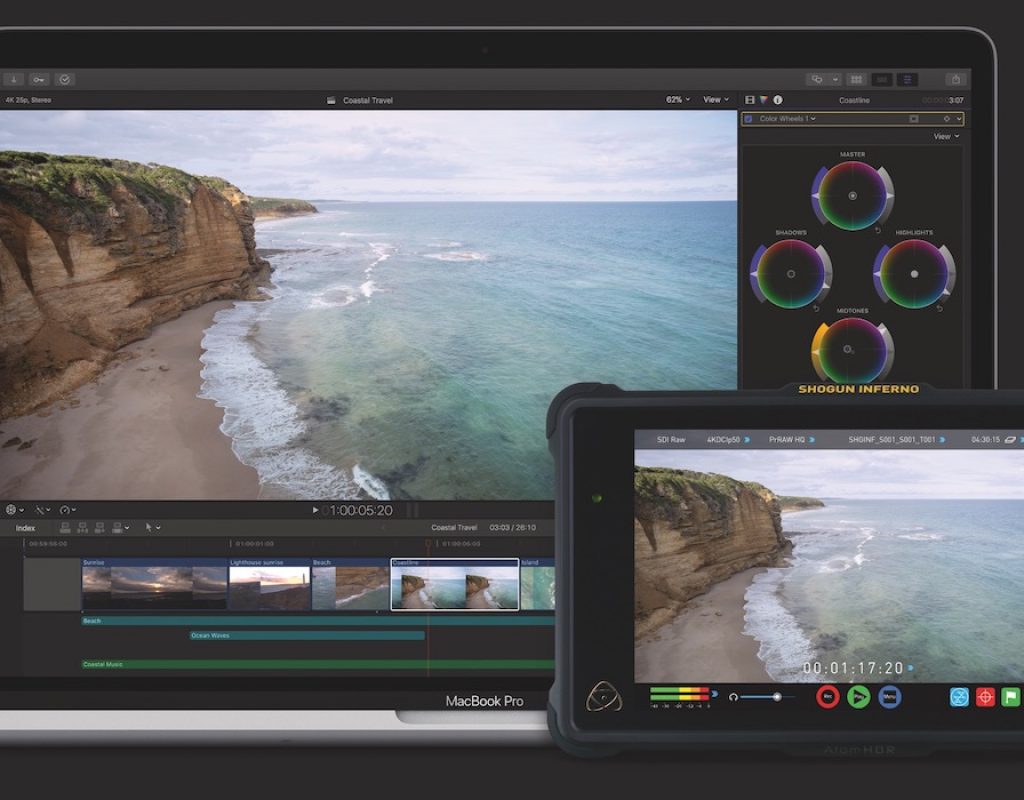Switch to the video inspector film icon

[x=750, y=100]
